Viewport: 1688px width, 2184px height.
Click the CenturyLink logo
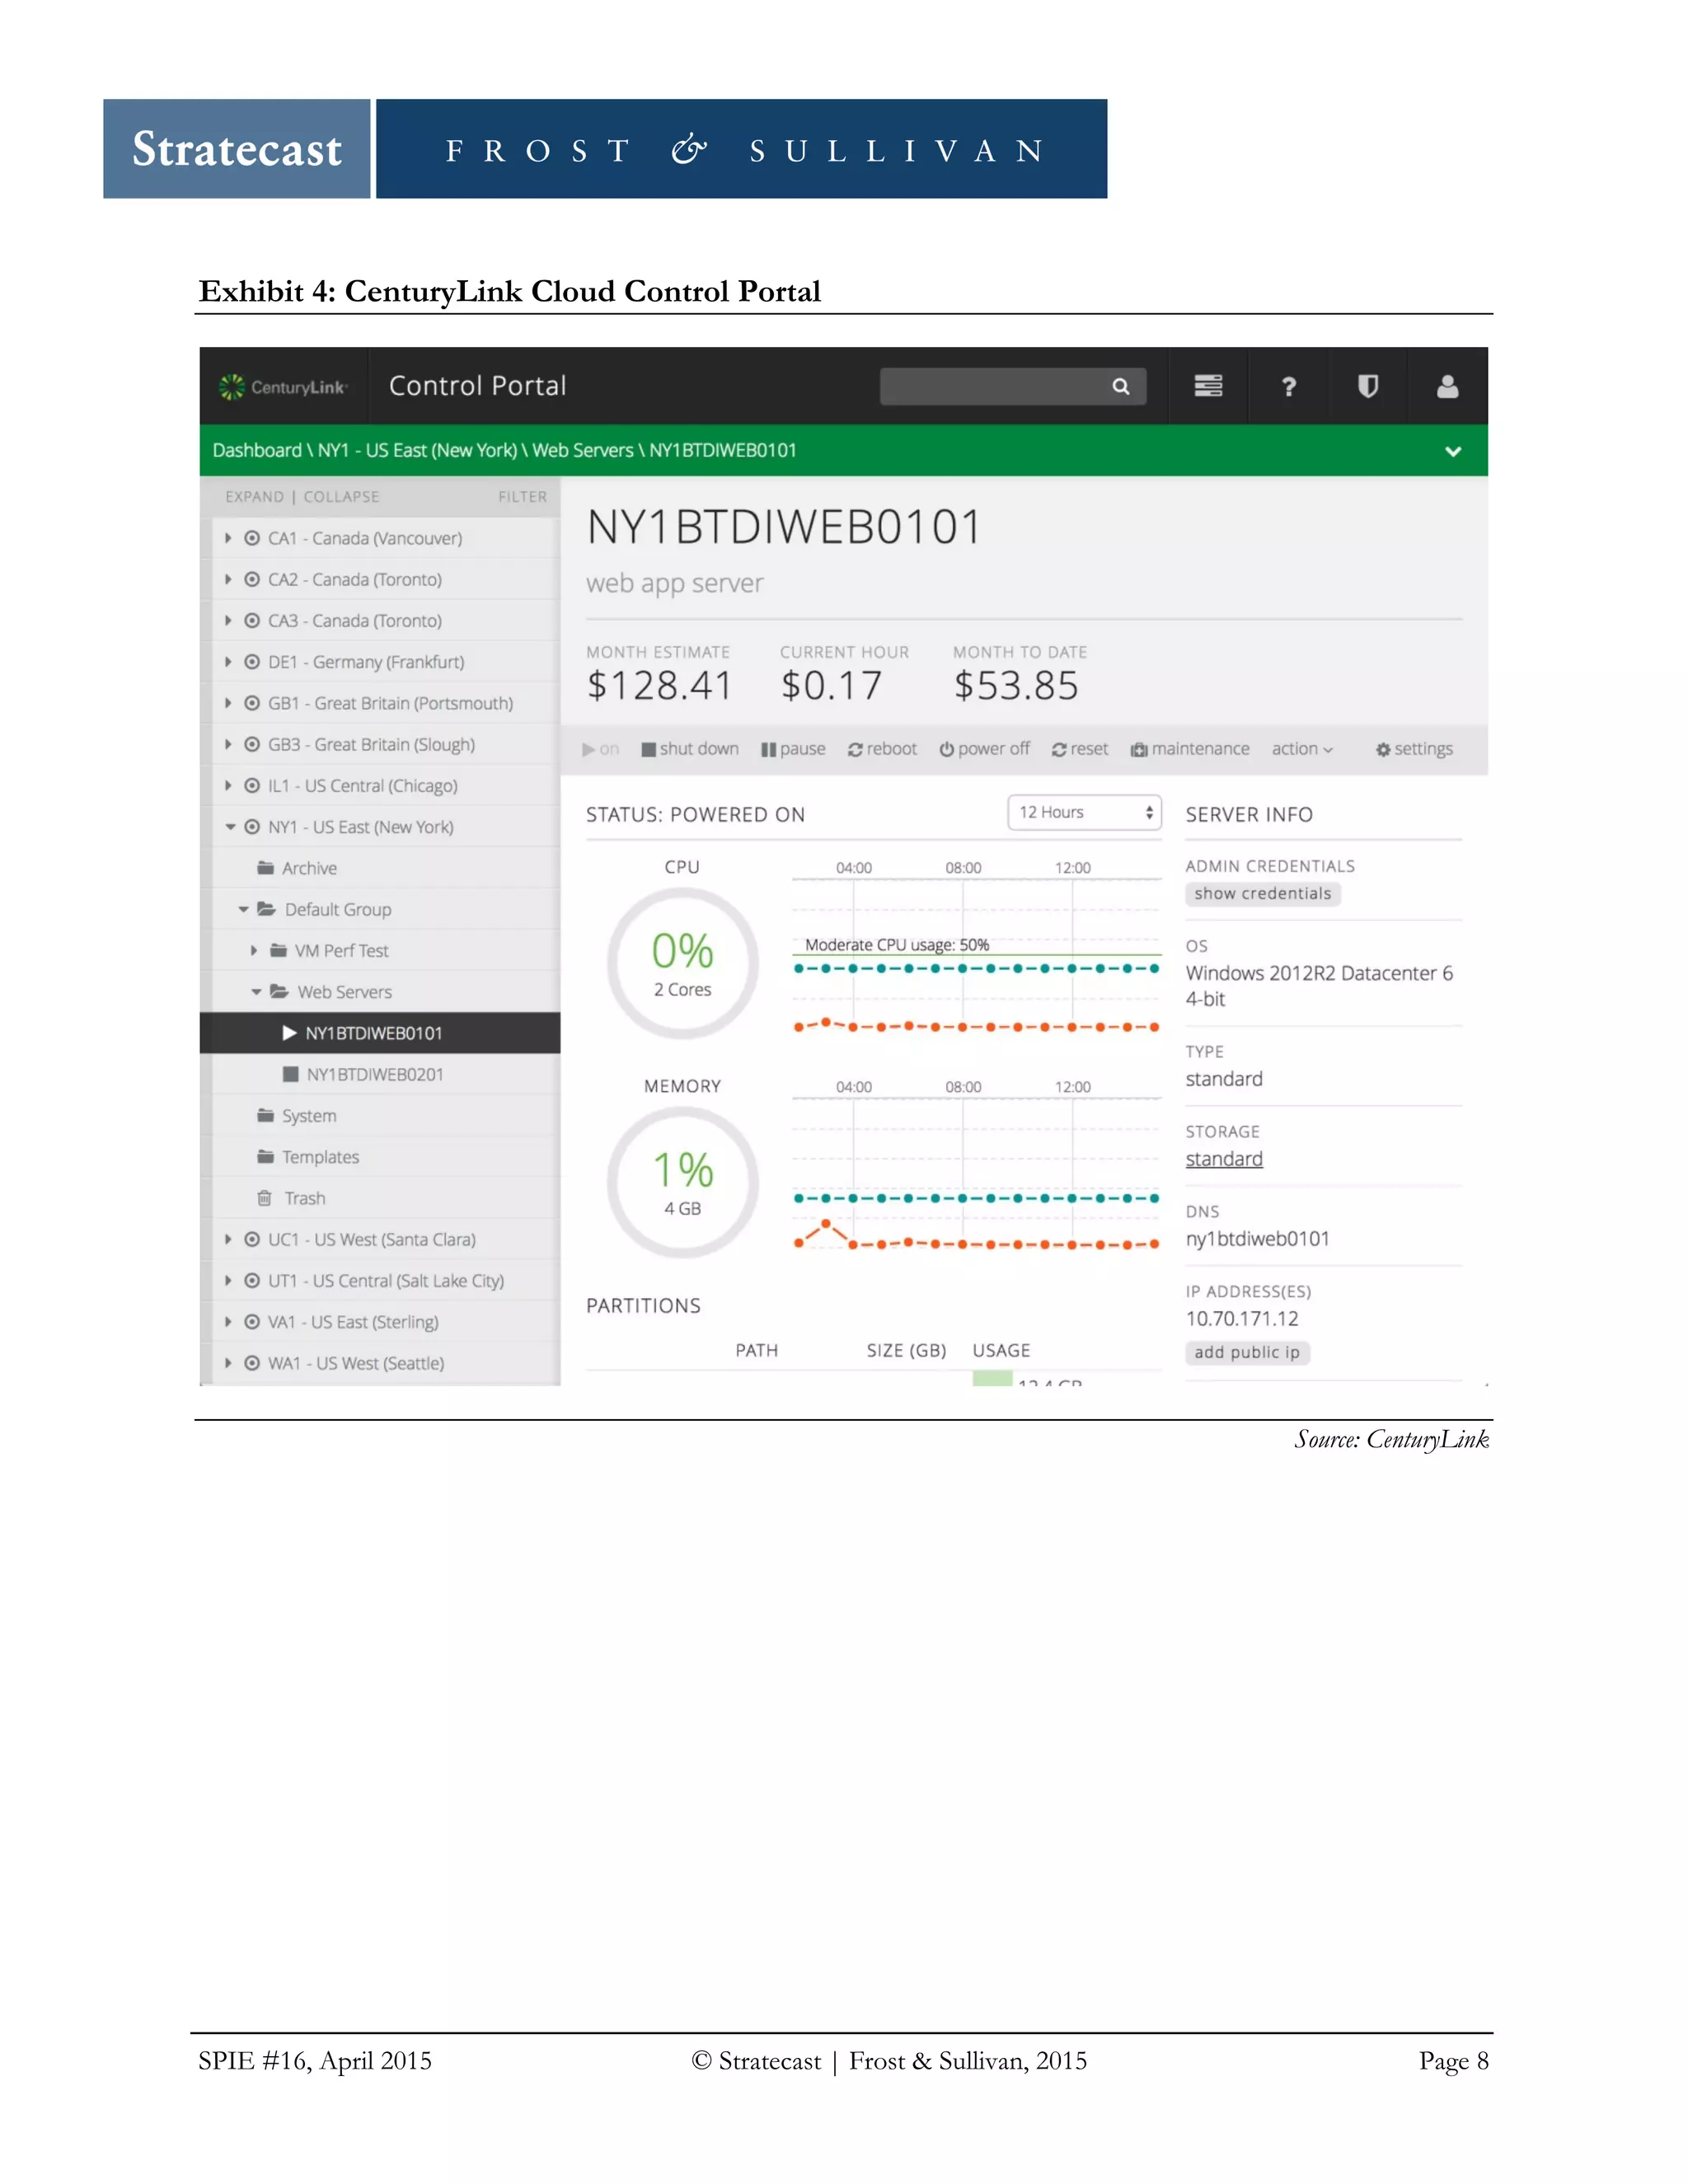click(283, 387)
